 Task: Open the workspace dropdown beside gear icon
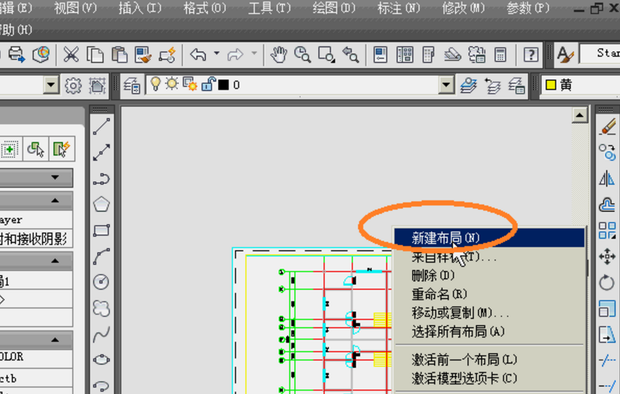[x=51, y=85]
